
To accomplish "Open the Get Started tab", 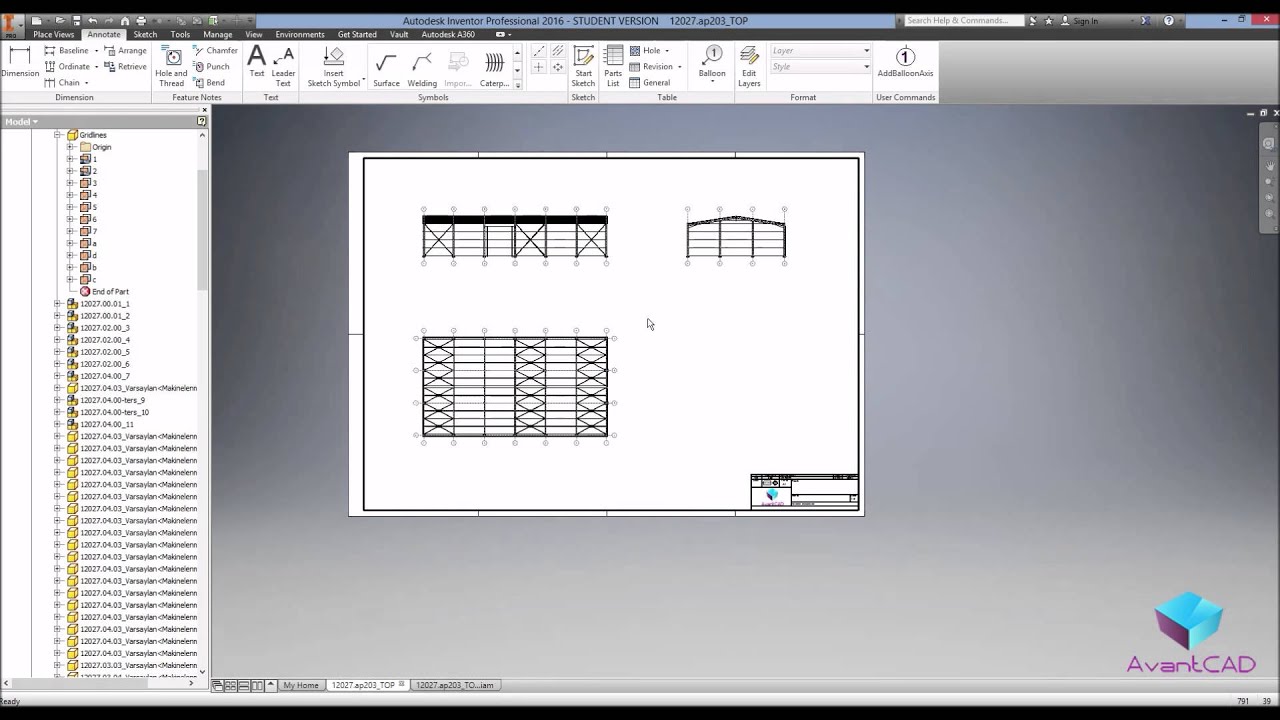I will point(357,34).
